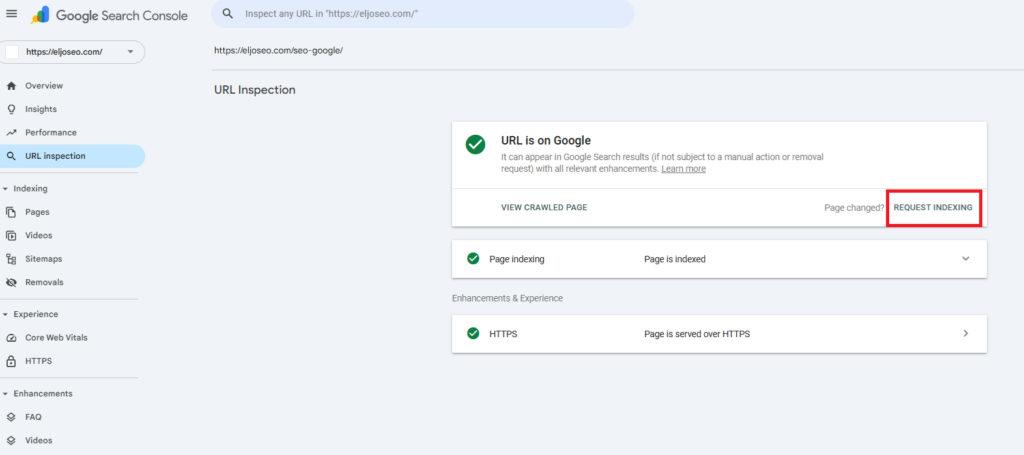The width and height of the screenshot is (1024, 455).
Task: Click the URL inspection magnifier icon in the sidebar
Action: pyautogui.click(x=11, y=156)
